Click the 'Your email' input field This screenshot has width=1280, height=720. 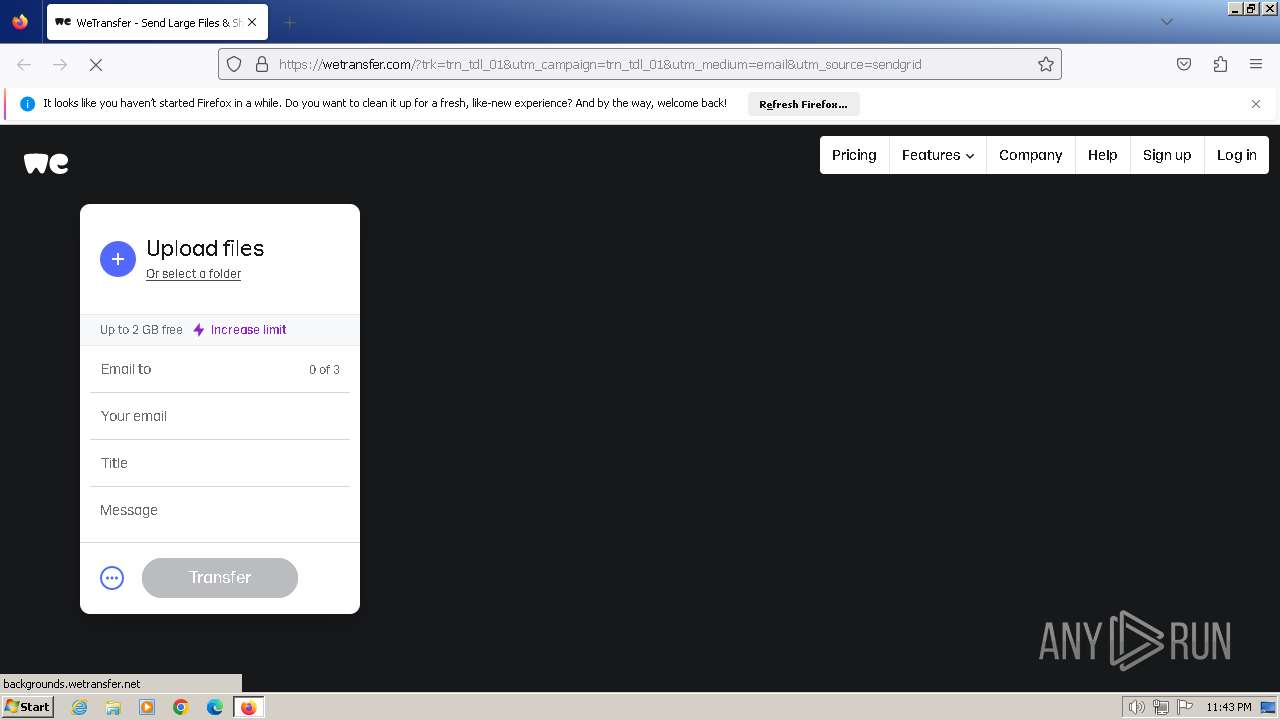pos(220,416)
